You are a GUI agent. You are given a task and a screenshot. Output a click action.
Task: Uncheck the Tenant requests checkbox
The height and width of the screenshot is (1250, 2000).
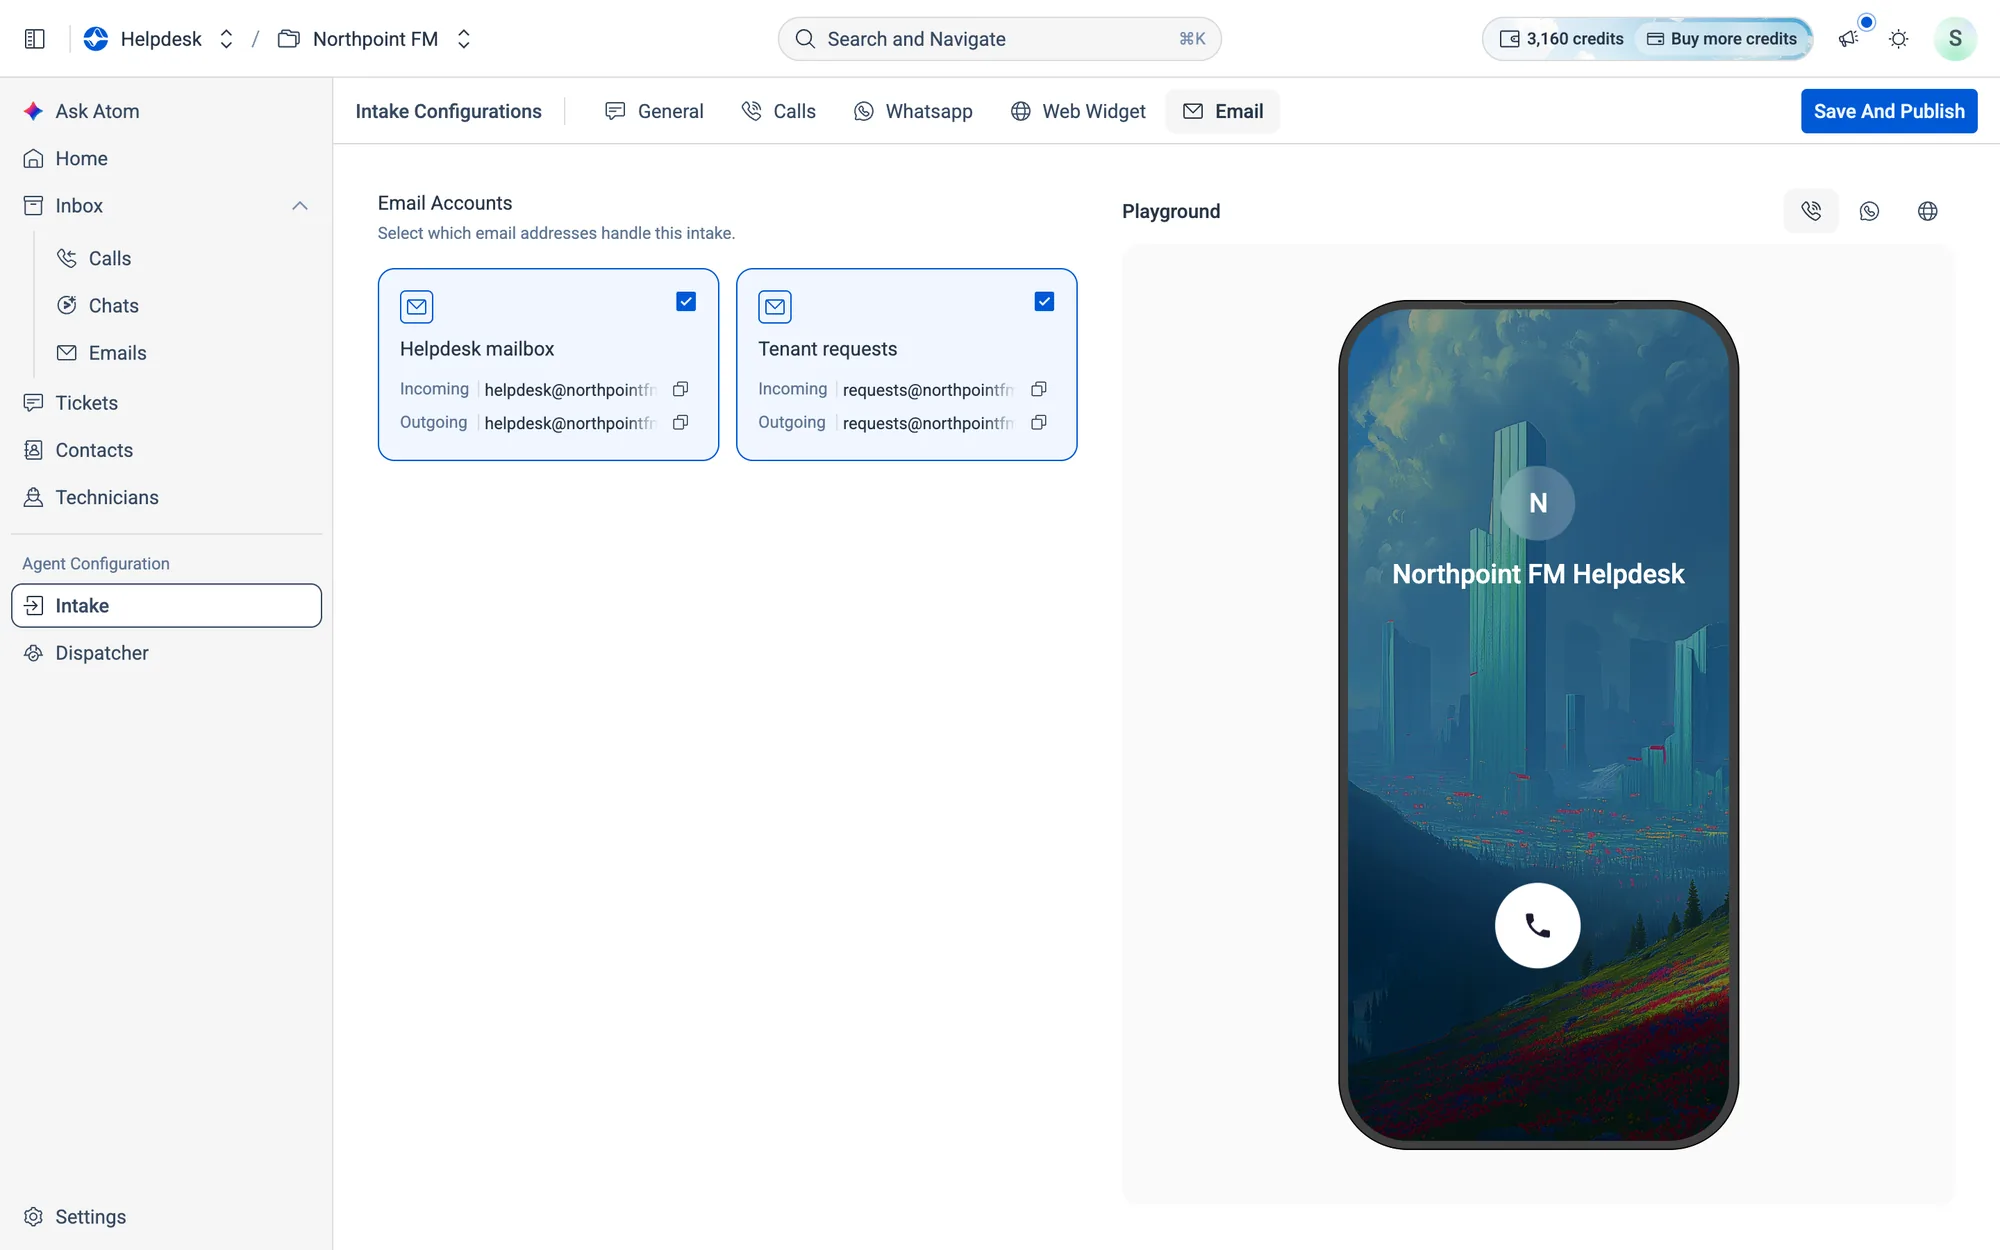[1044, 301]
